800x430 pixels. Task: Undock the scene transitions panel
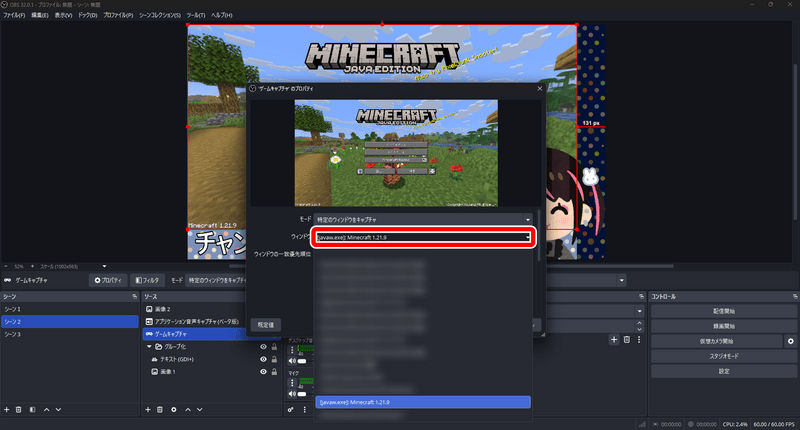(x=641, y=296)
